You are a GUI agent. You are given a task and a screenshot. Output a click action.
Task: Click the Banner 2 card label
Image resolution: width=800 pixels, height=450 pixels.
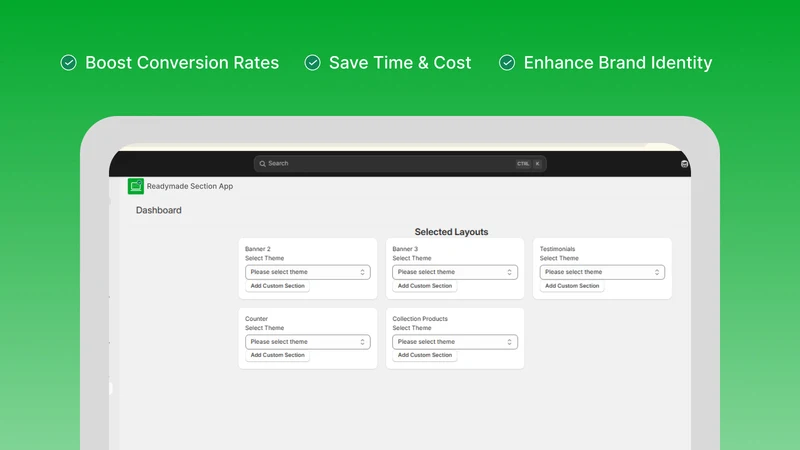[258, 249]
